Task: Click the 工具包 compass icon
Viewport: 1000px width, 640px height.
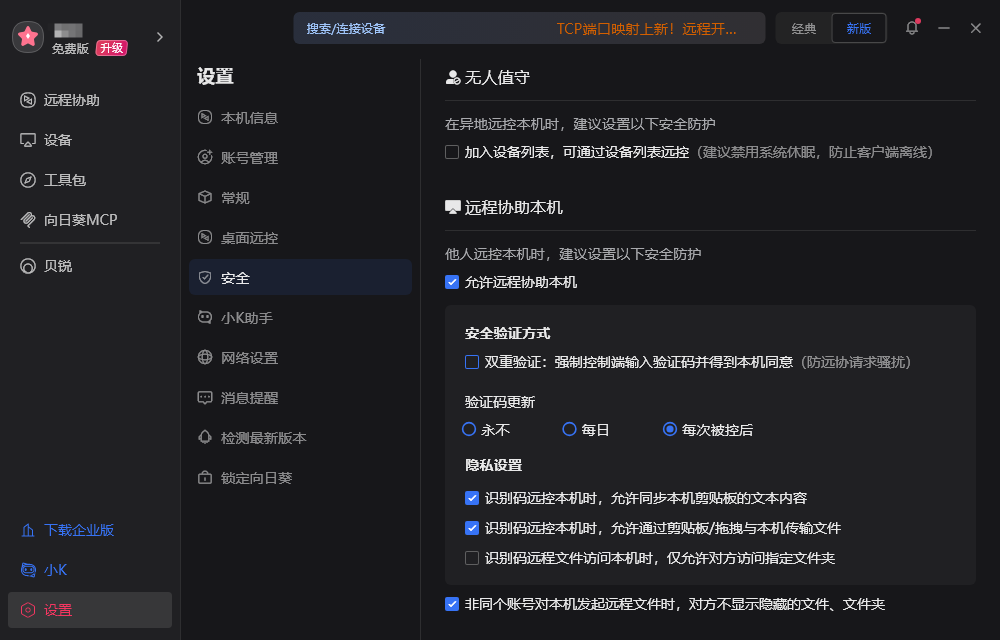Action: [x=27, y=180]
